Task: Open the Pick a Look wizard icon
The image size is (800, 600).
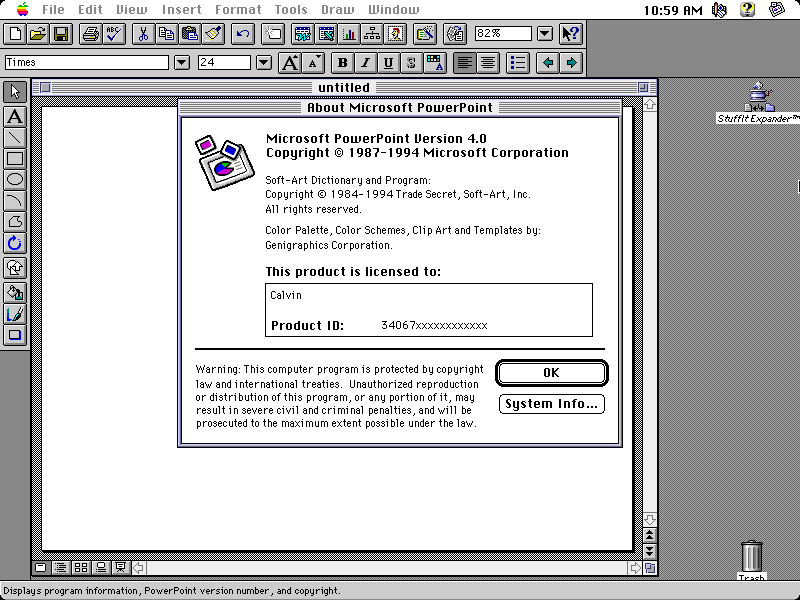Action: click(x=425, y=34)
